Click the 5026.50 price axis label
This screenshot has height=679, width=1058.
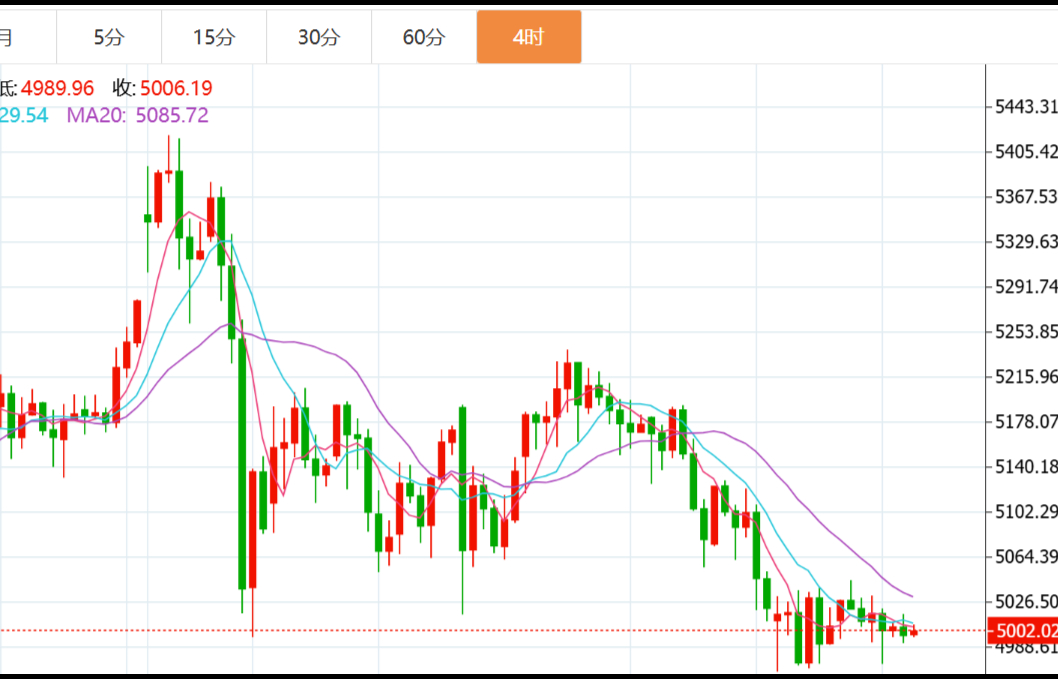click(x=1024, y=601)
